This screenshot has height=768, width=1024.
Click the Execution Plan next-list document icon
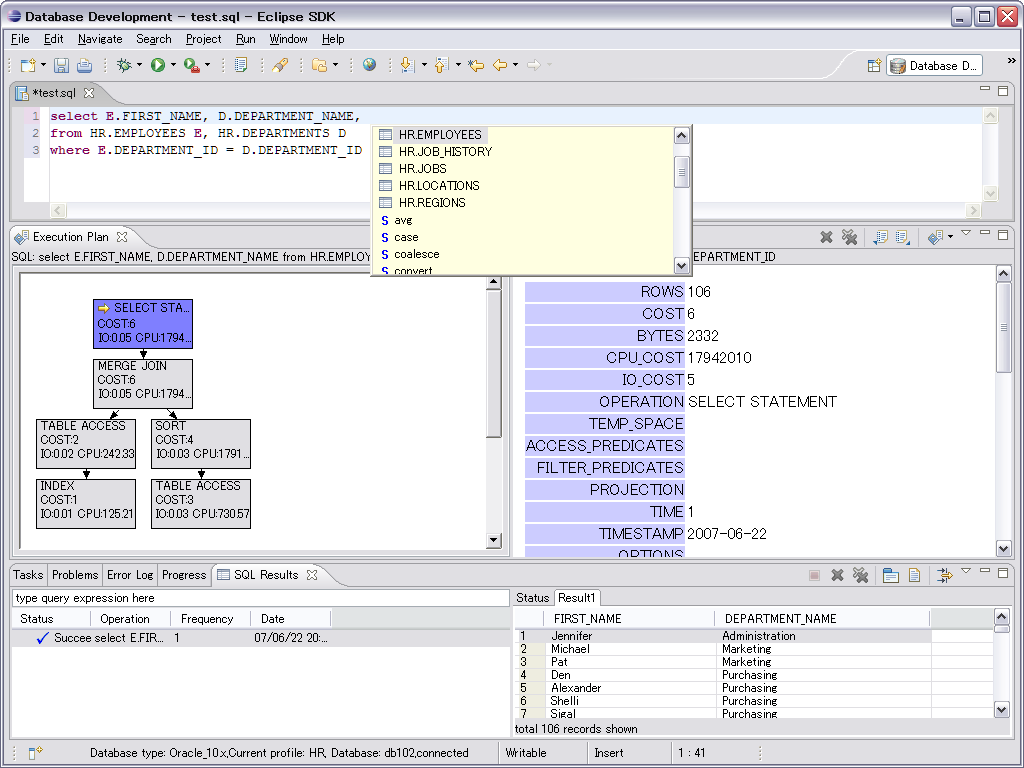point(903,237)
